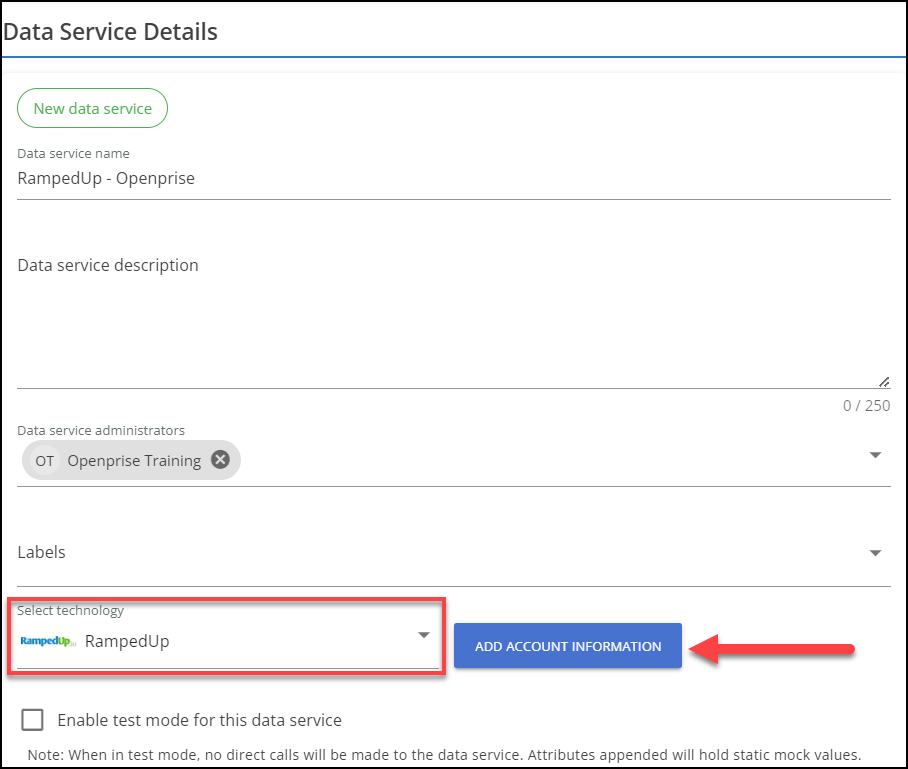Click the 0 / 250 character counter
Viewport: 908px width, 769px height.
pyautogui.click(x=866, y=406)
